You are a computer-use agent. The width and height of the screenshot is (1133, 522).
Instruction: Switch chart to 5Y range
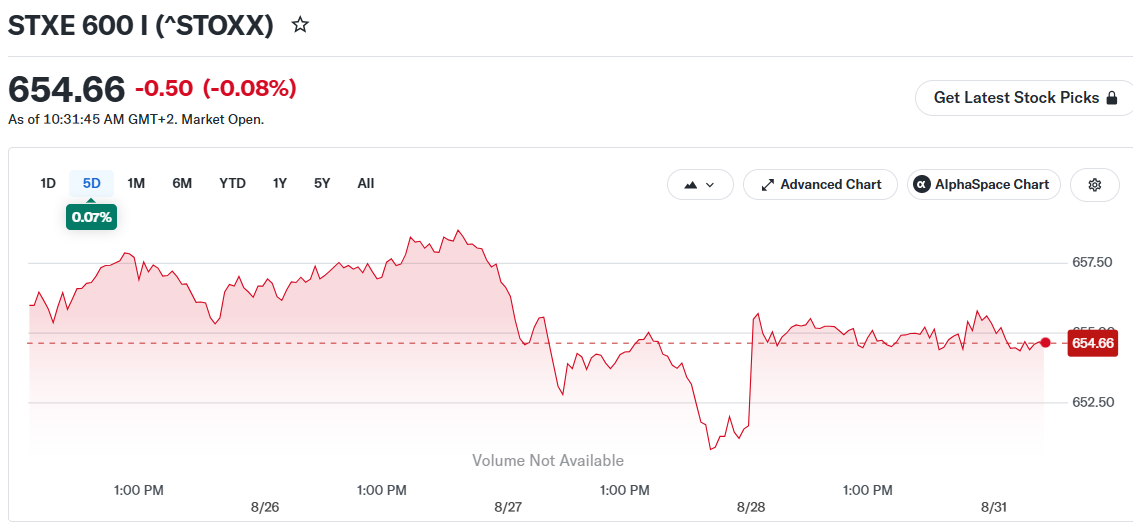322,184
